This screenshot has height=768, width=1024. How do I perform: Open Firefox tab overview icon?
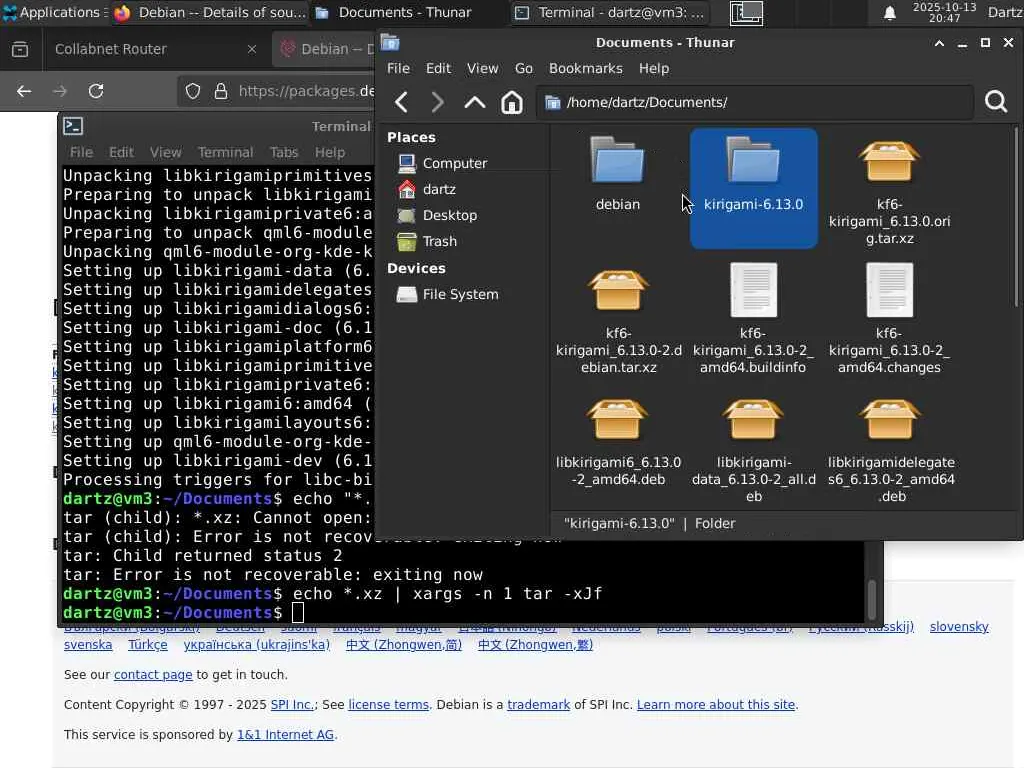pyautogui.click(x=20, y=49)
